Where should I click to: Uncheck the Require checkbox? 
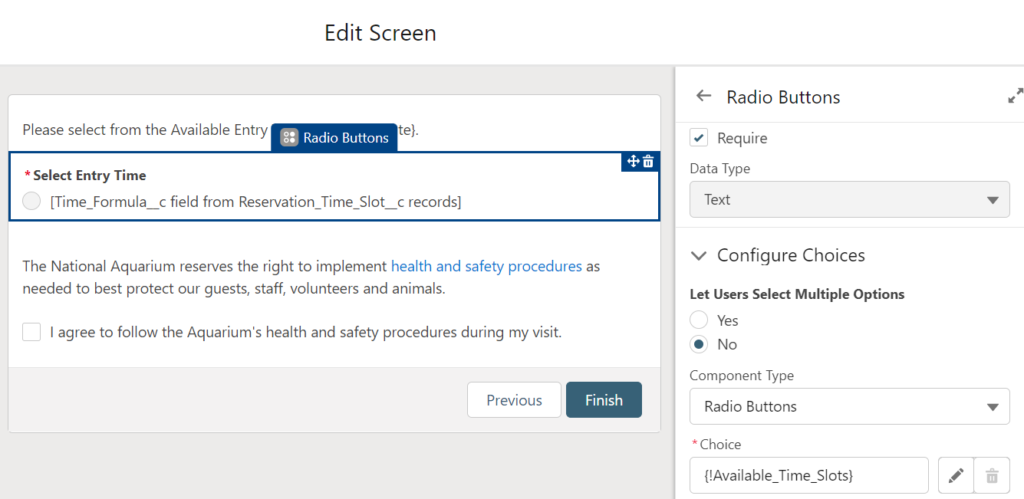[x=699, y=138]
